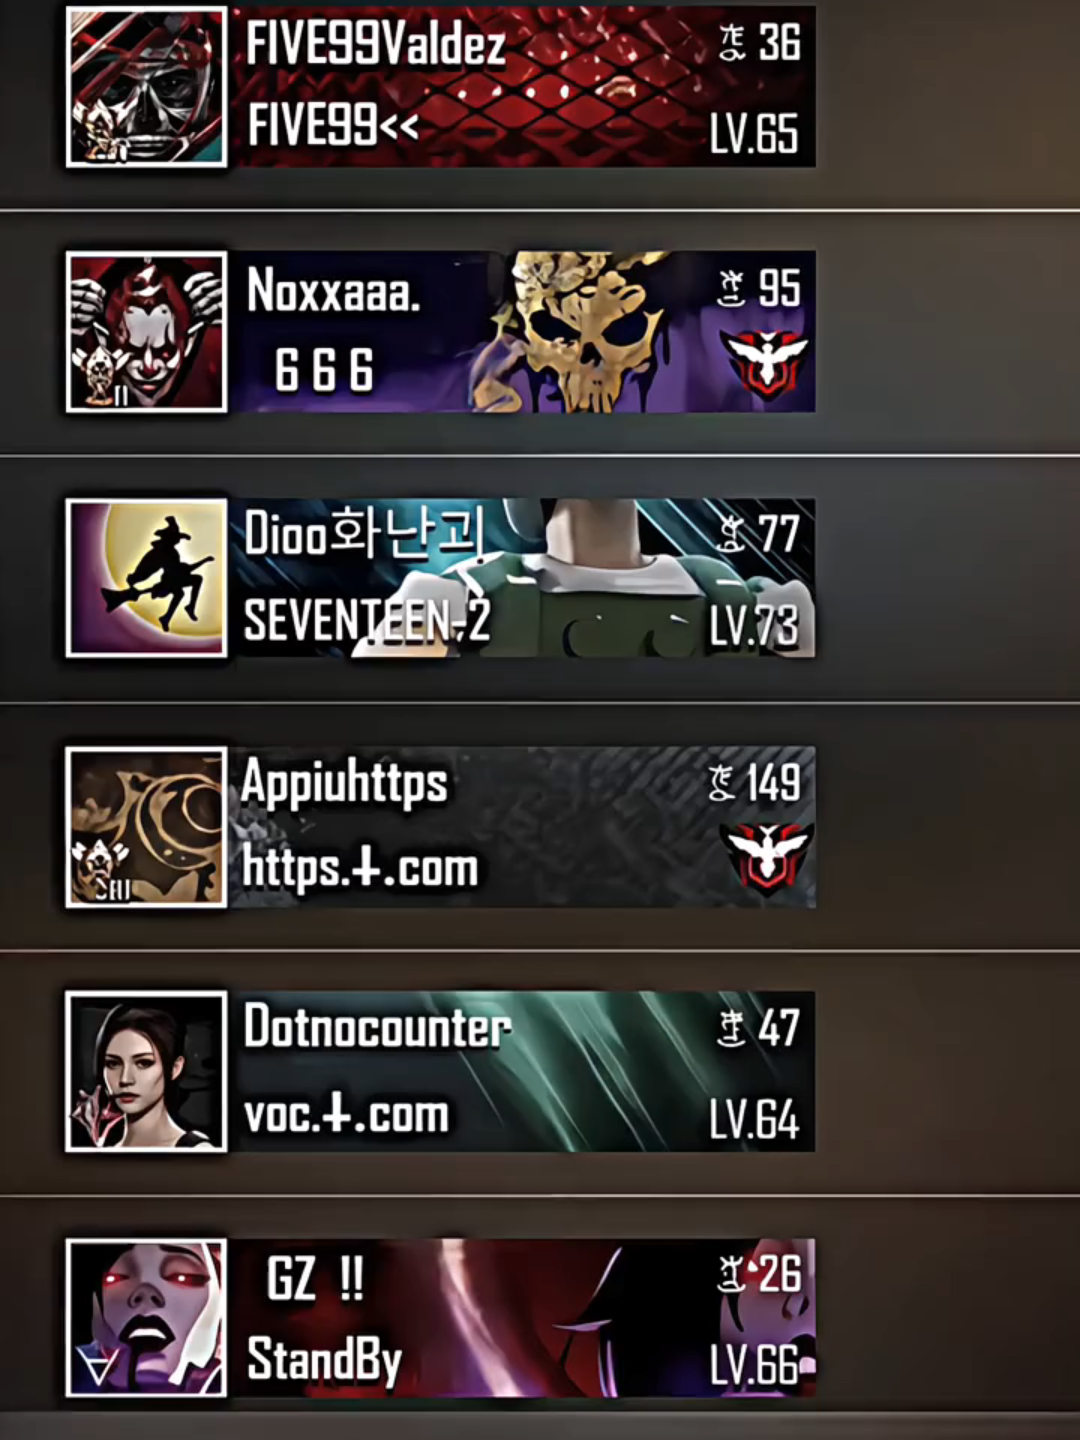
Task: Tap the witch silhouette avatar
Action: click(147, 578)
